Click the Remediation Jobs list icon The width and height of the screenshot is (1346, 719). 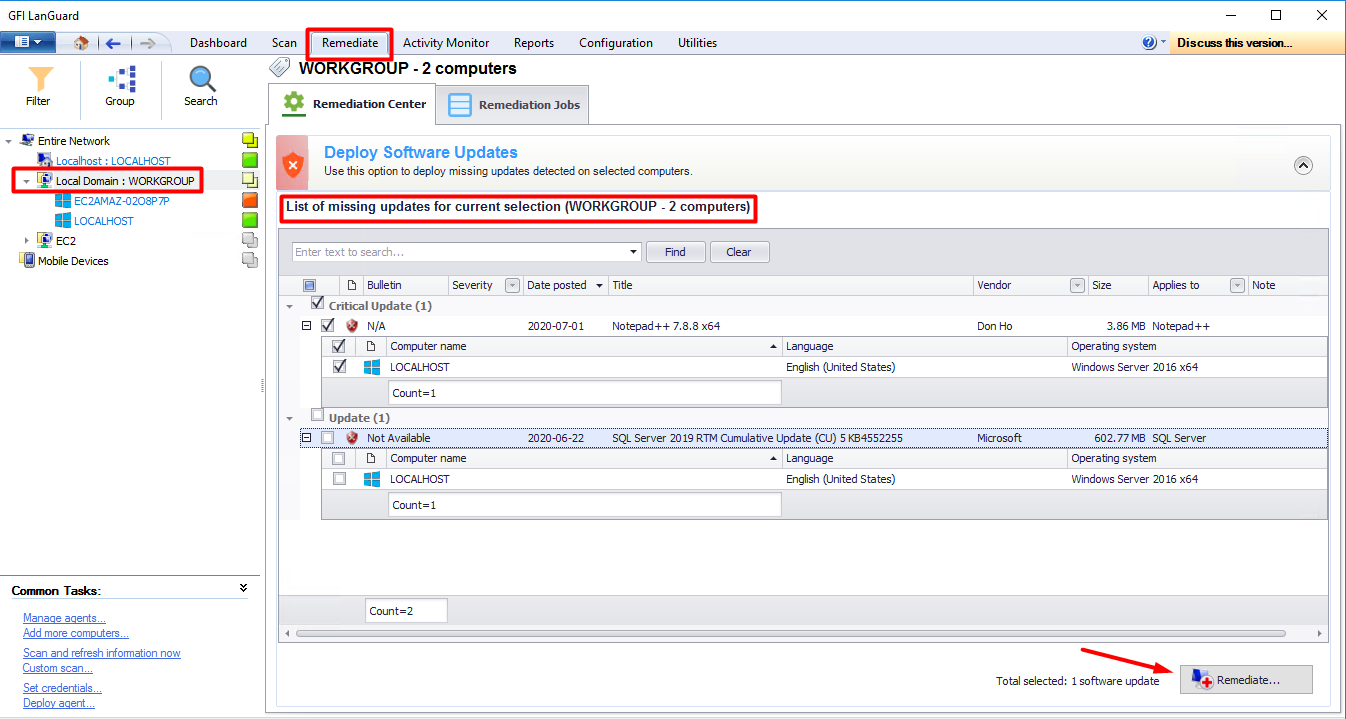pyautogui.click(x=459, y=104)
